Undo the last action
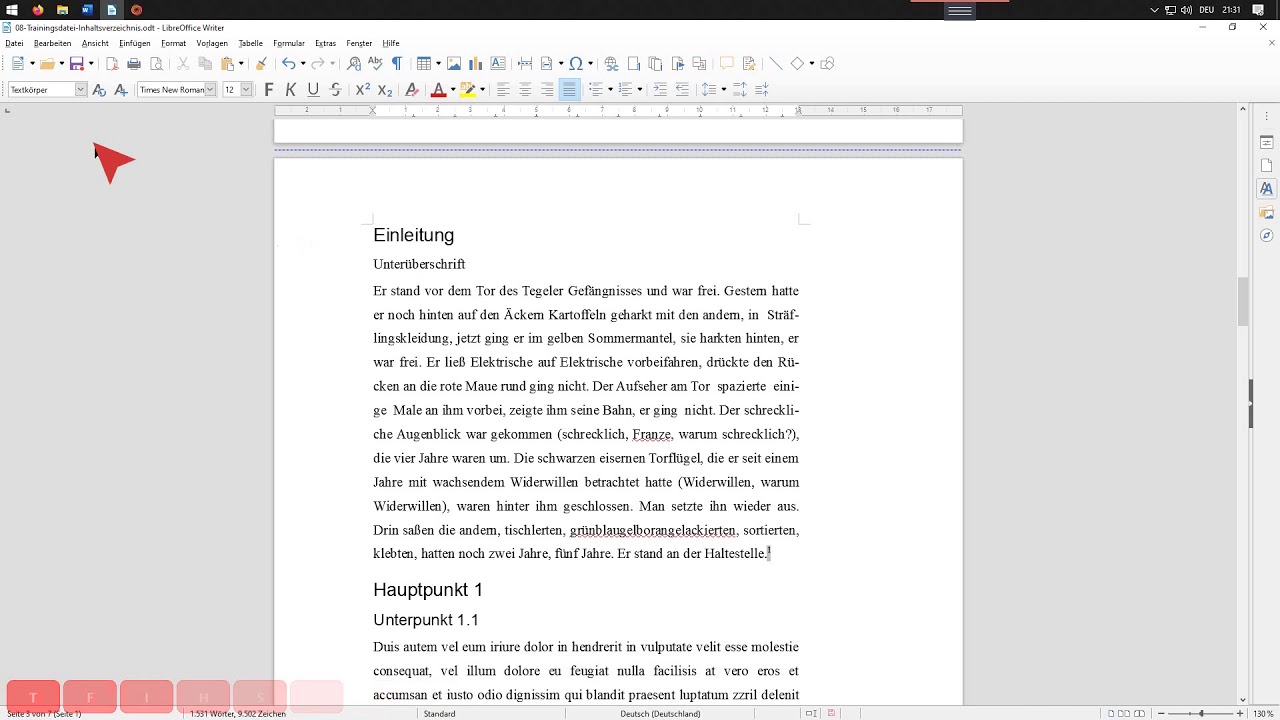The width and height of the screenshot is (1280, 720). pyautogui.click(x=288, y=64)
